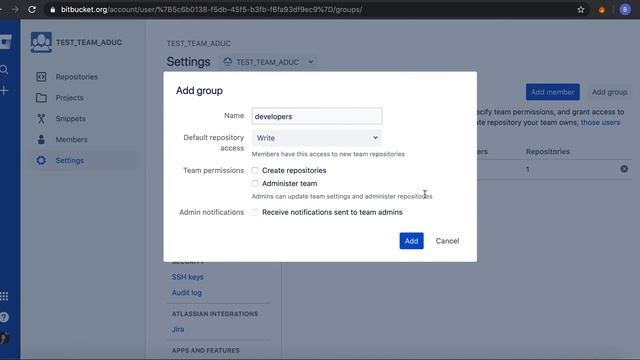640x360 pixels.
Task: Open search from the left sidebar magnifier
Action: [x=4, y=70]
